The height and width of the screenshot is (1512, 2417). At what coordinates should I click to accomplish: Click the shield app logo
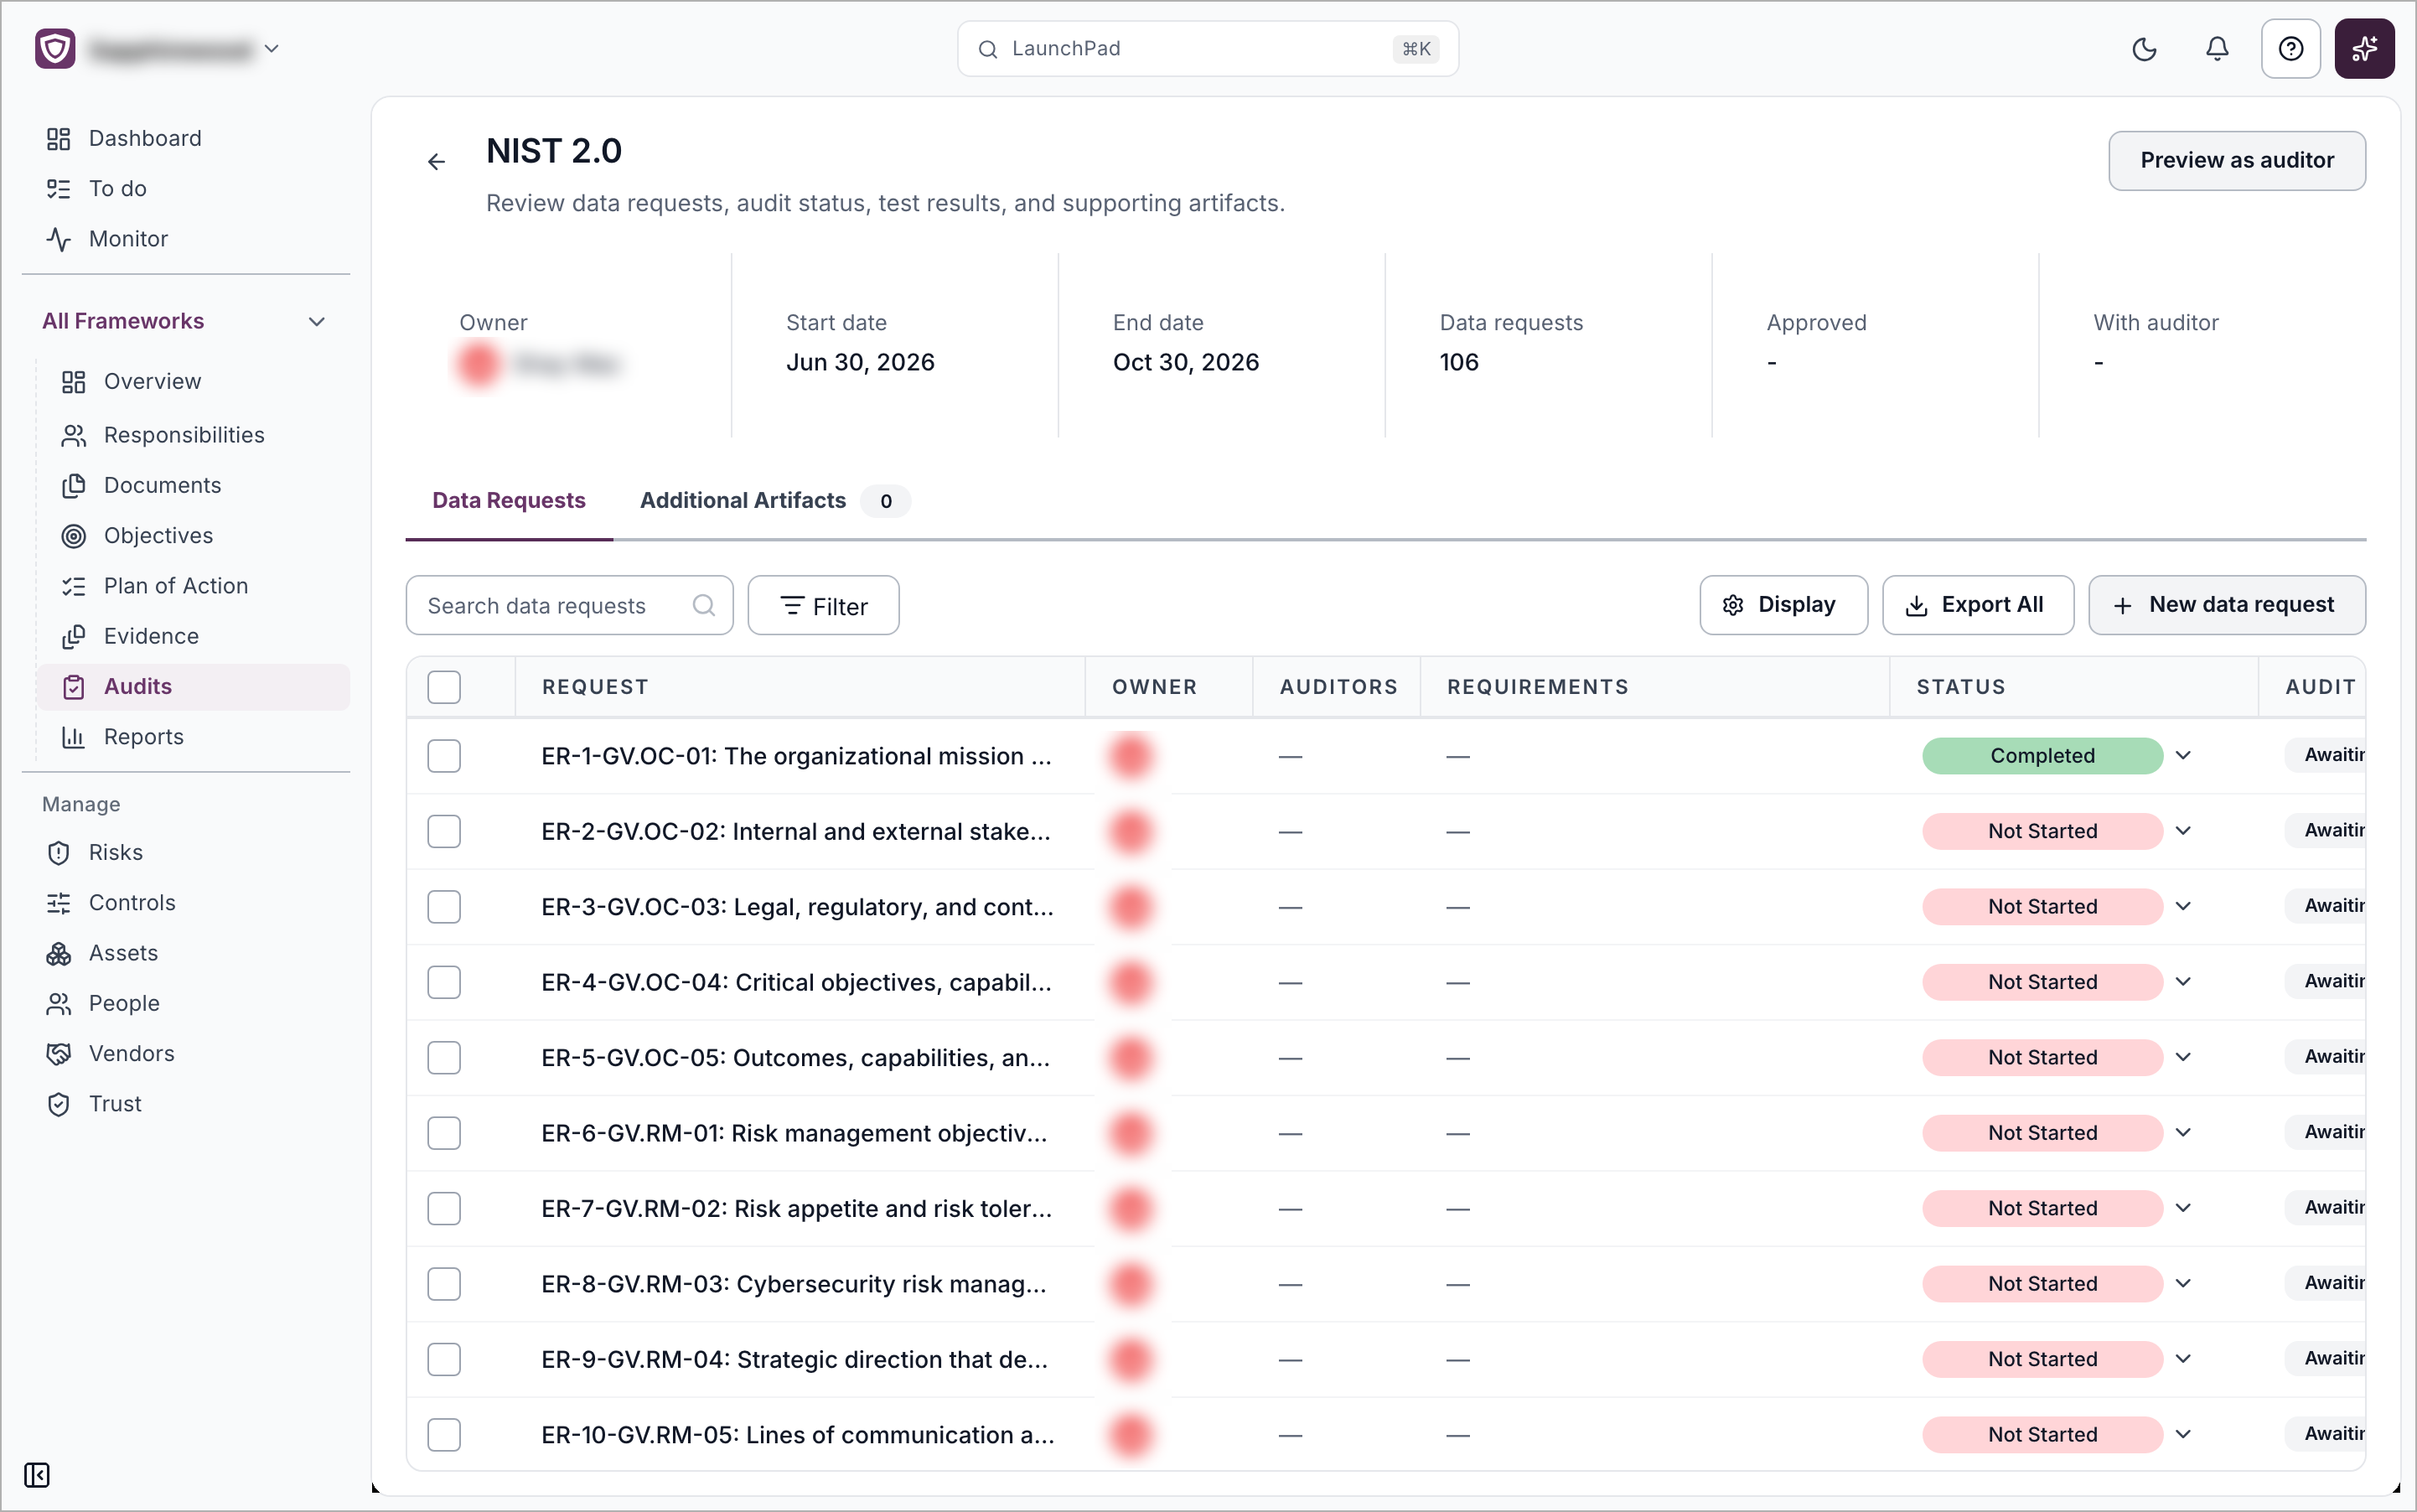(x=55, y=48)
